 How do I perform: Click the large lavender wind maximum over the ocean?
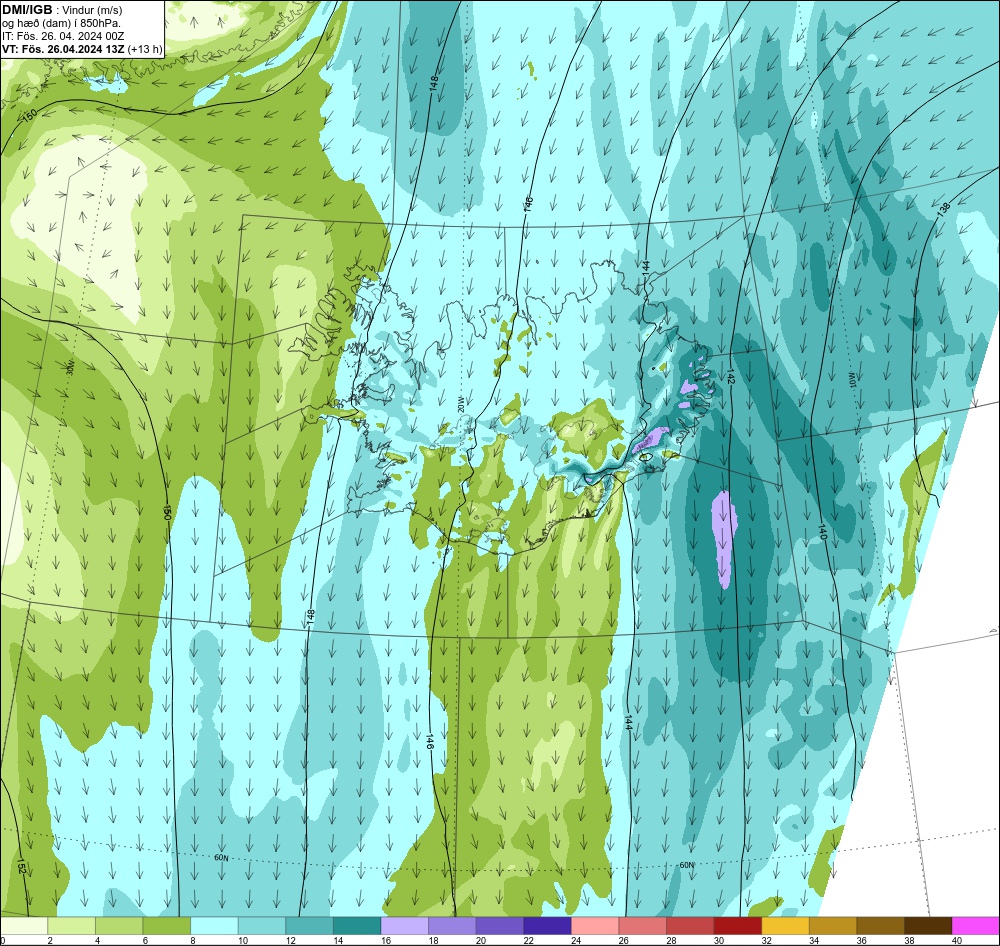724,540
